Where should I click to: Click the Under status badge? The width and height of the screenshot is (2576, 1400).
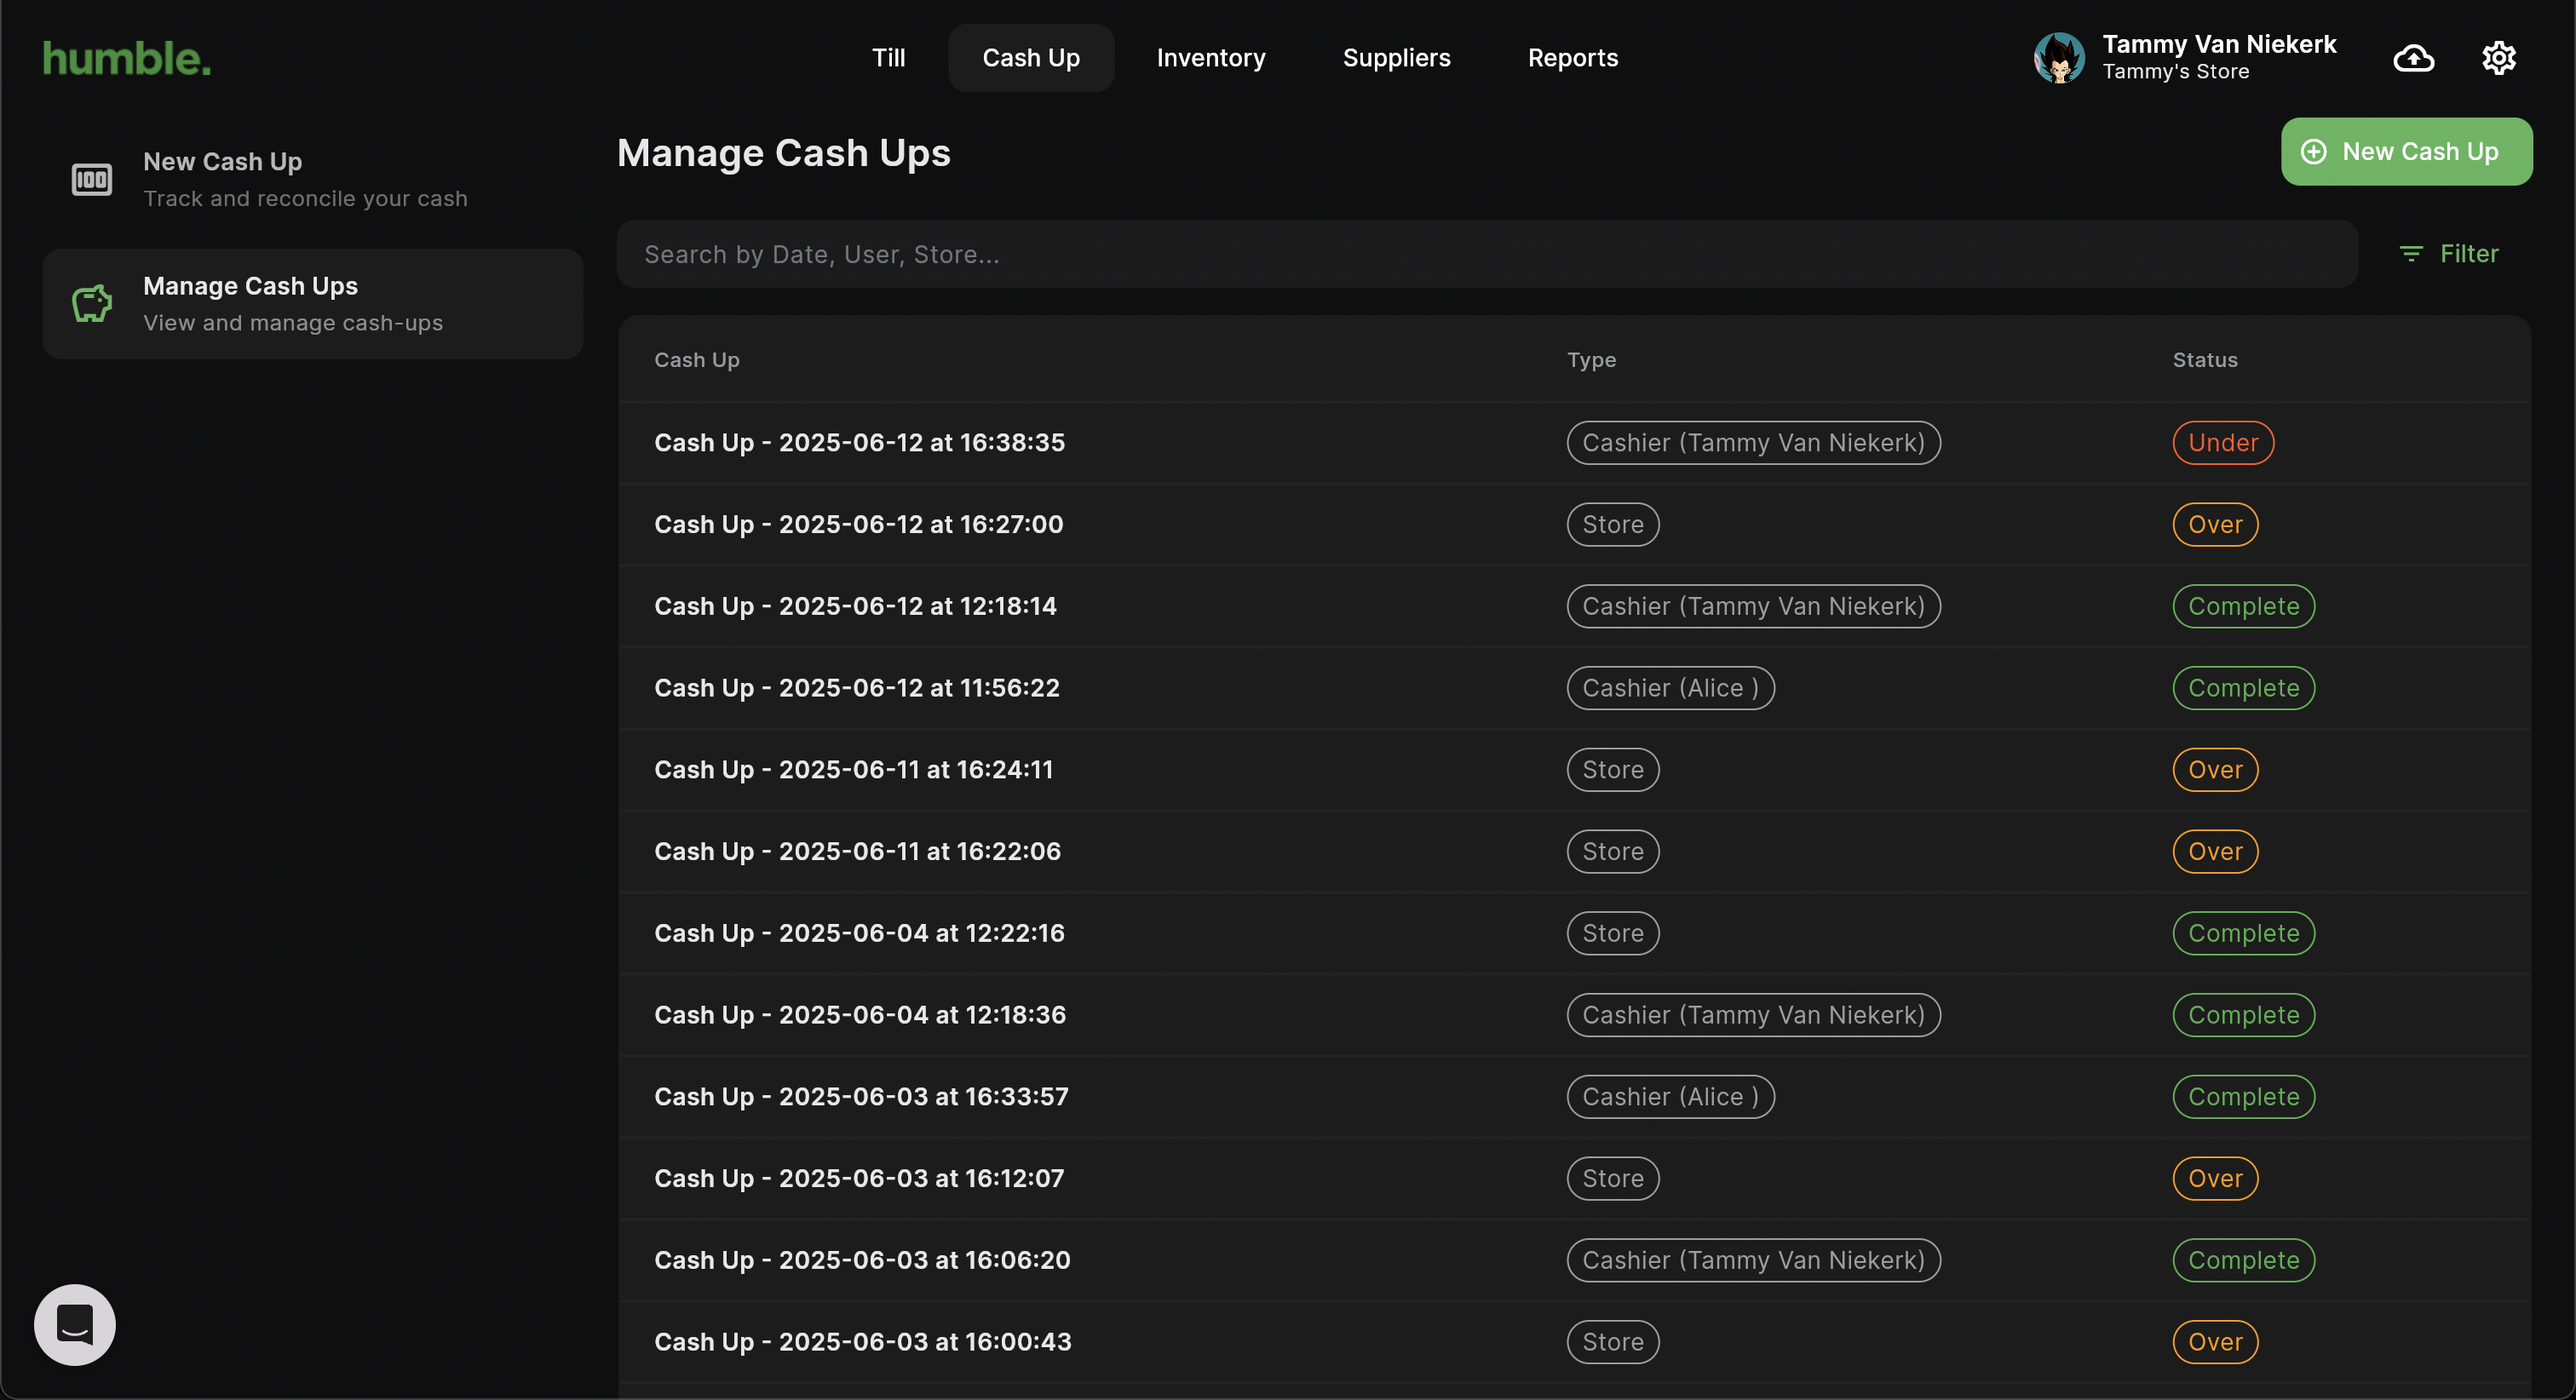click(2222, 443)
